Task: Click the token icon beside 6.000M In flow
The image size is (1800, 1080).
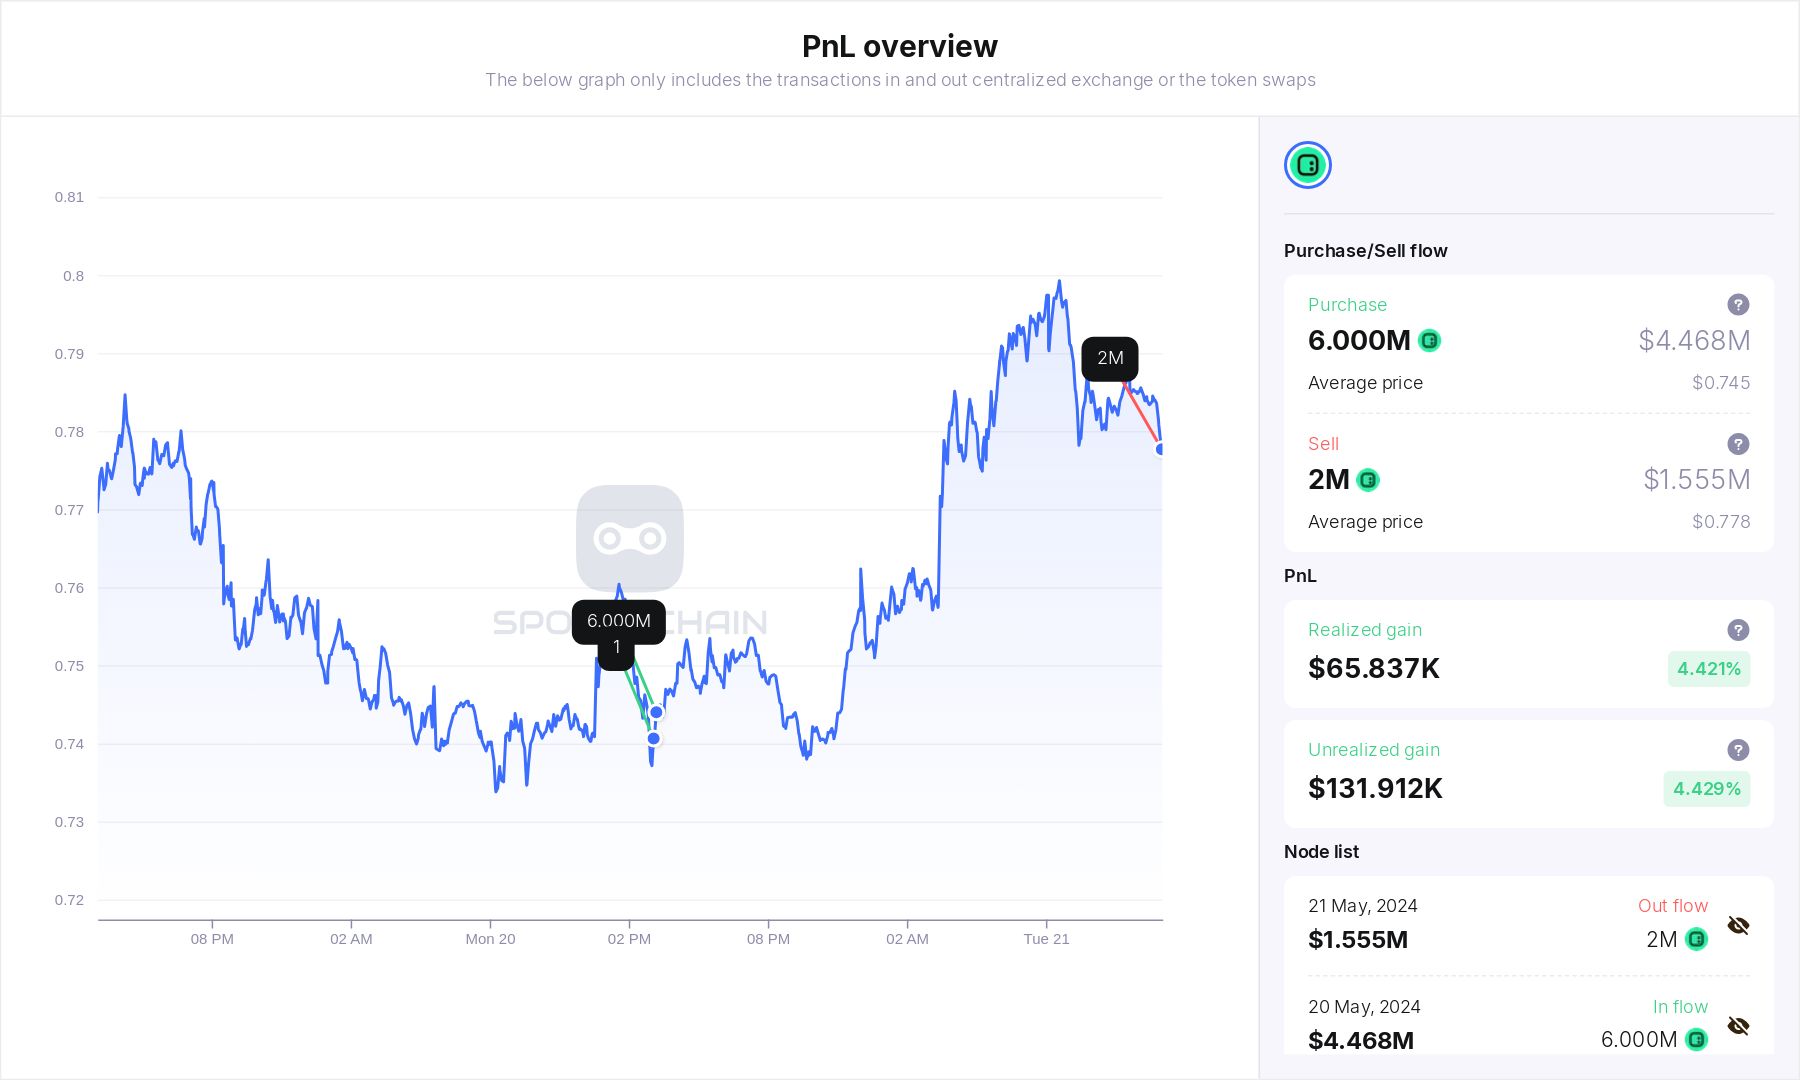Action: pyautogui.click(x=1697, y=1040)
